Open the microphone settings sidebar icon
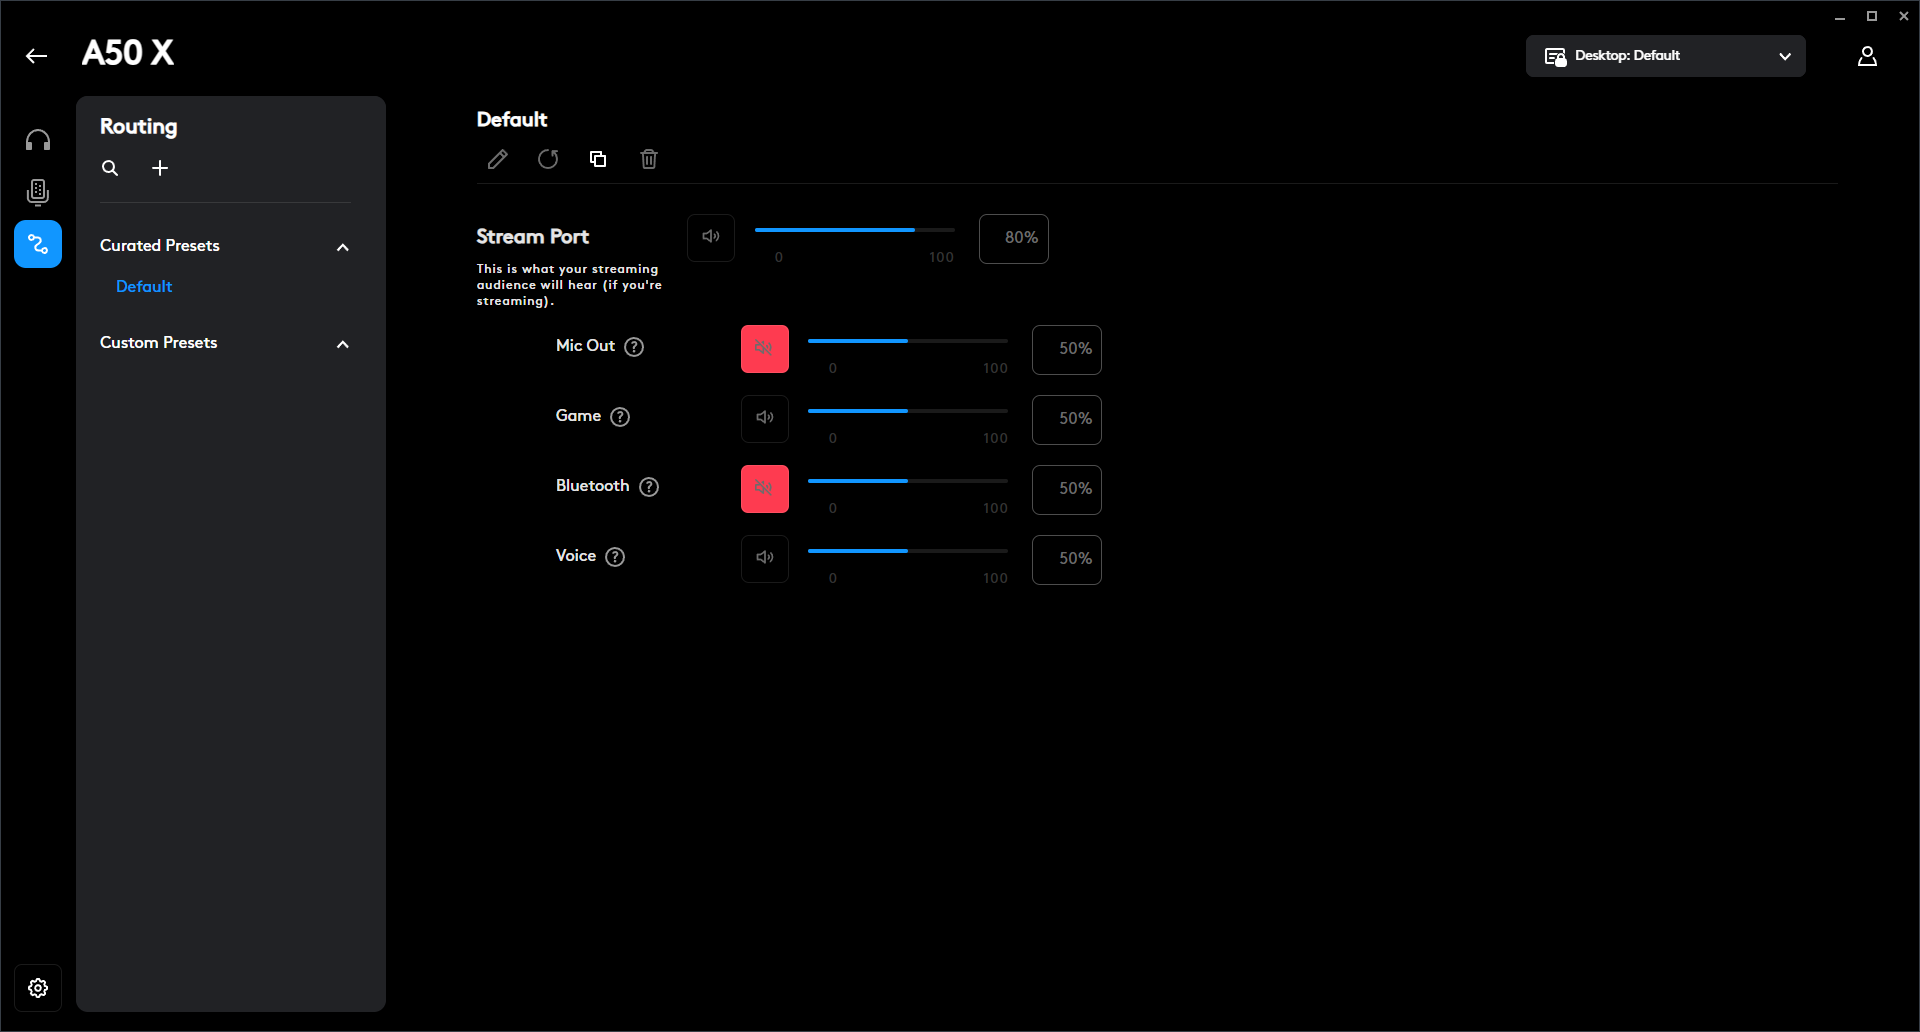 pos(38,192)
